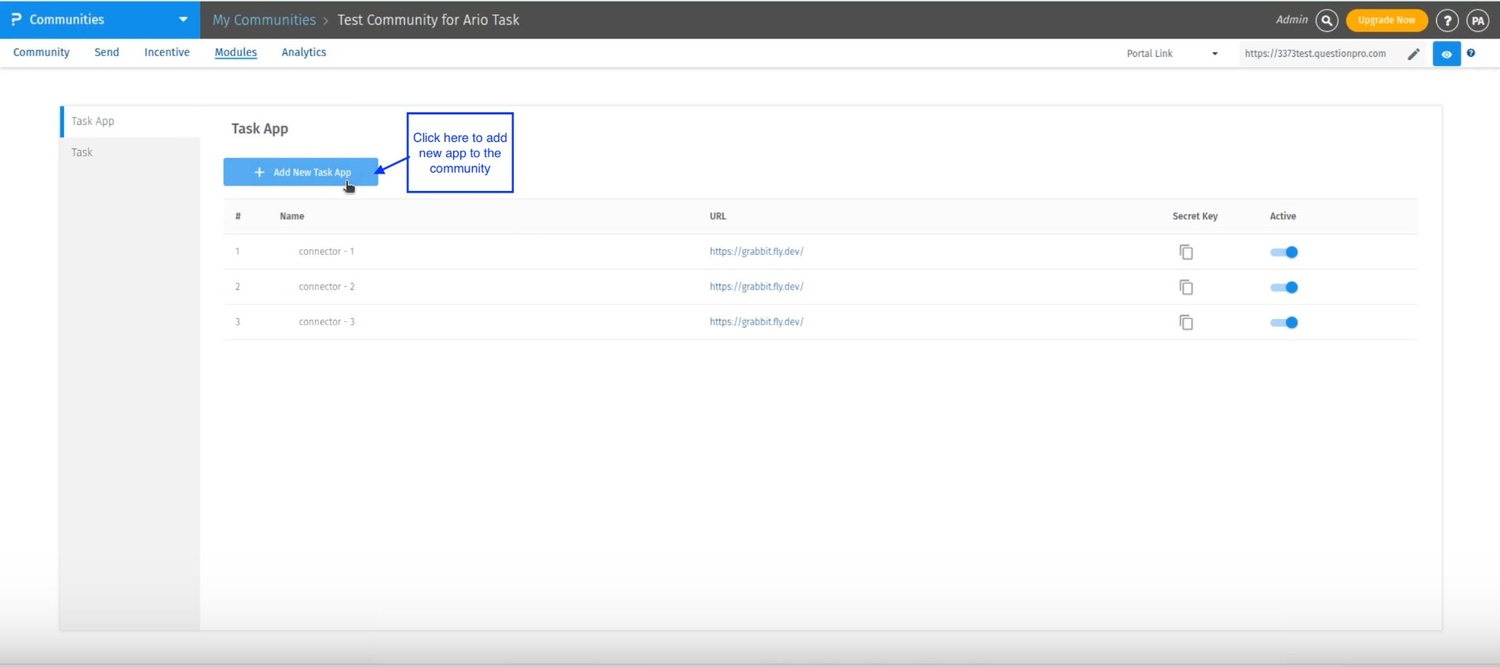
Task: Open the Incentive tab
Action: coord(167,52)
